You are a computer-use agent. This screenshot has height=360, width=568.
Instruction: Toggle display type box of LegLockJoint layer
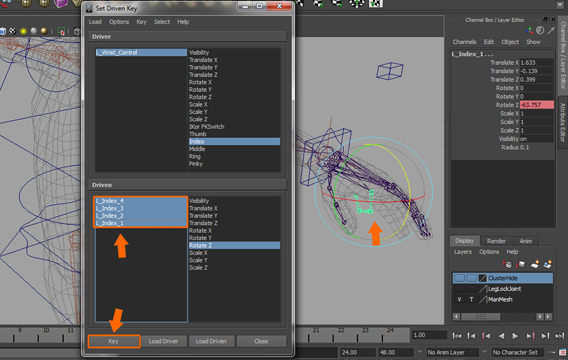[x=471, y=289]
